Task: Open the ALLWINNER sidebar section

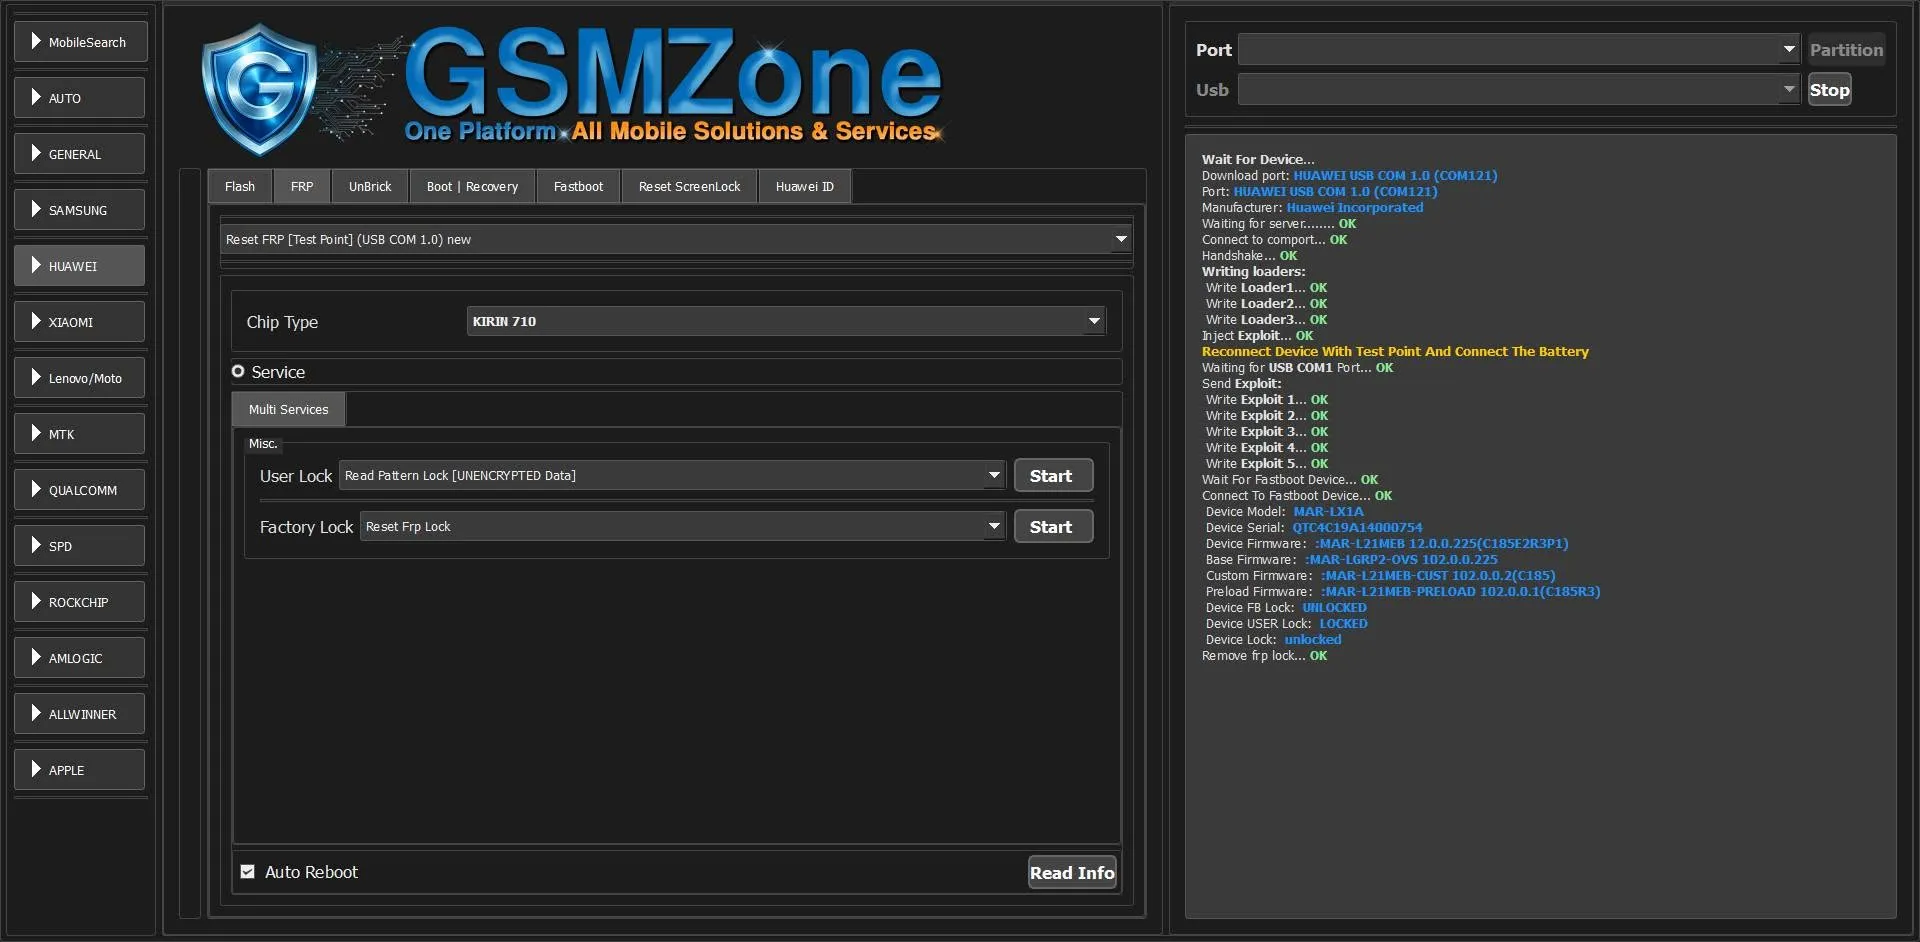Action: (80, 714)
